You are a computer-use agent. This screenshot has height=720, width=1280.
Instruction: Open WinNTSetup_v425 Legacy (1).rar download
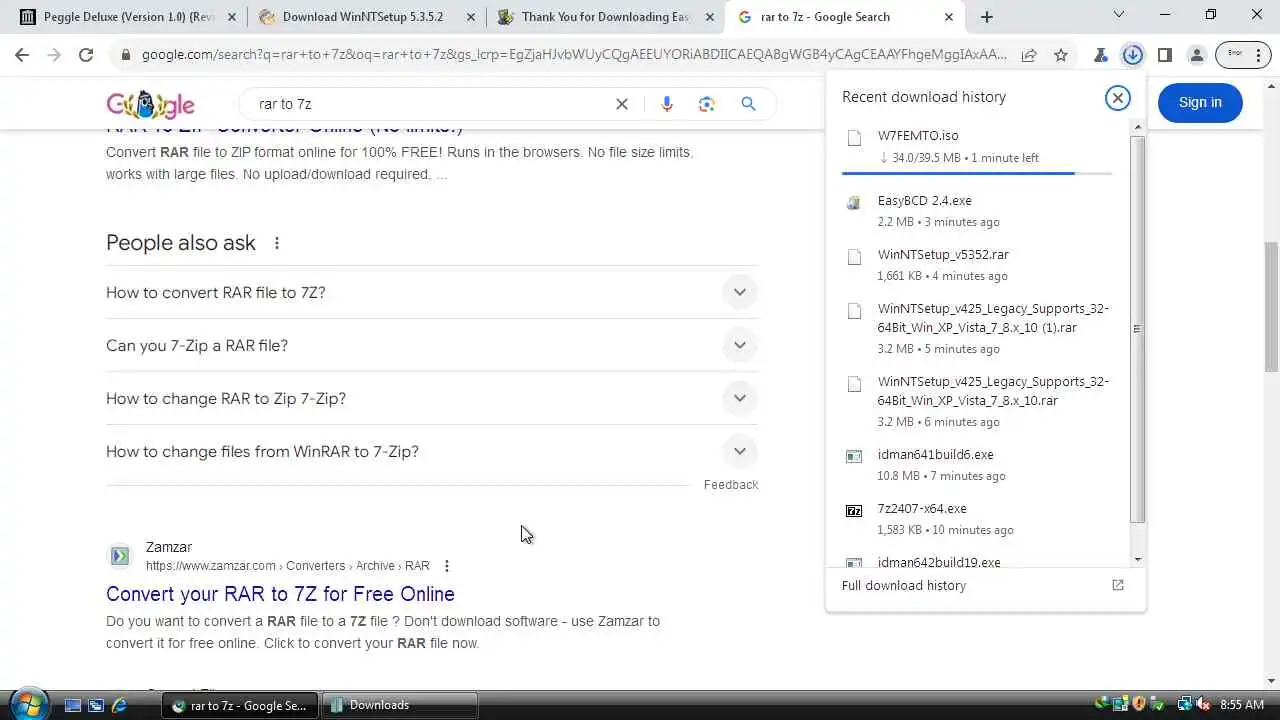coord(993,318)
